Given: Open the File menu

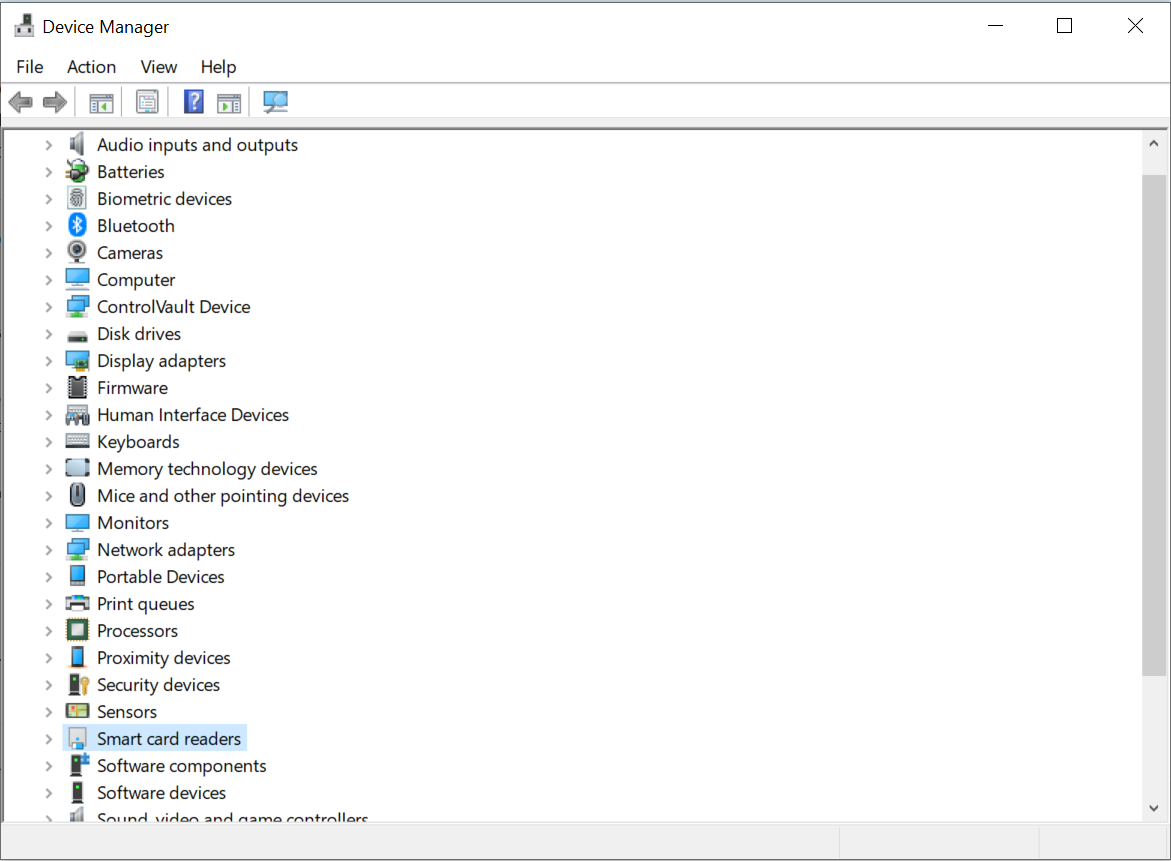Looking at the screenshot, I should (30, 66).
